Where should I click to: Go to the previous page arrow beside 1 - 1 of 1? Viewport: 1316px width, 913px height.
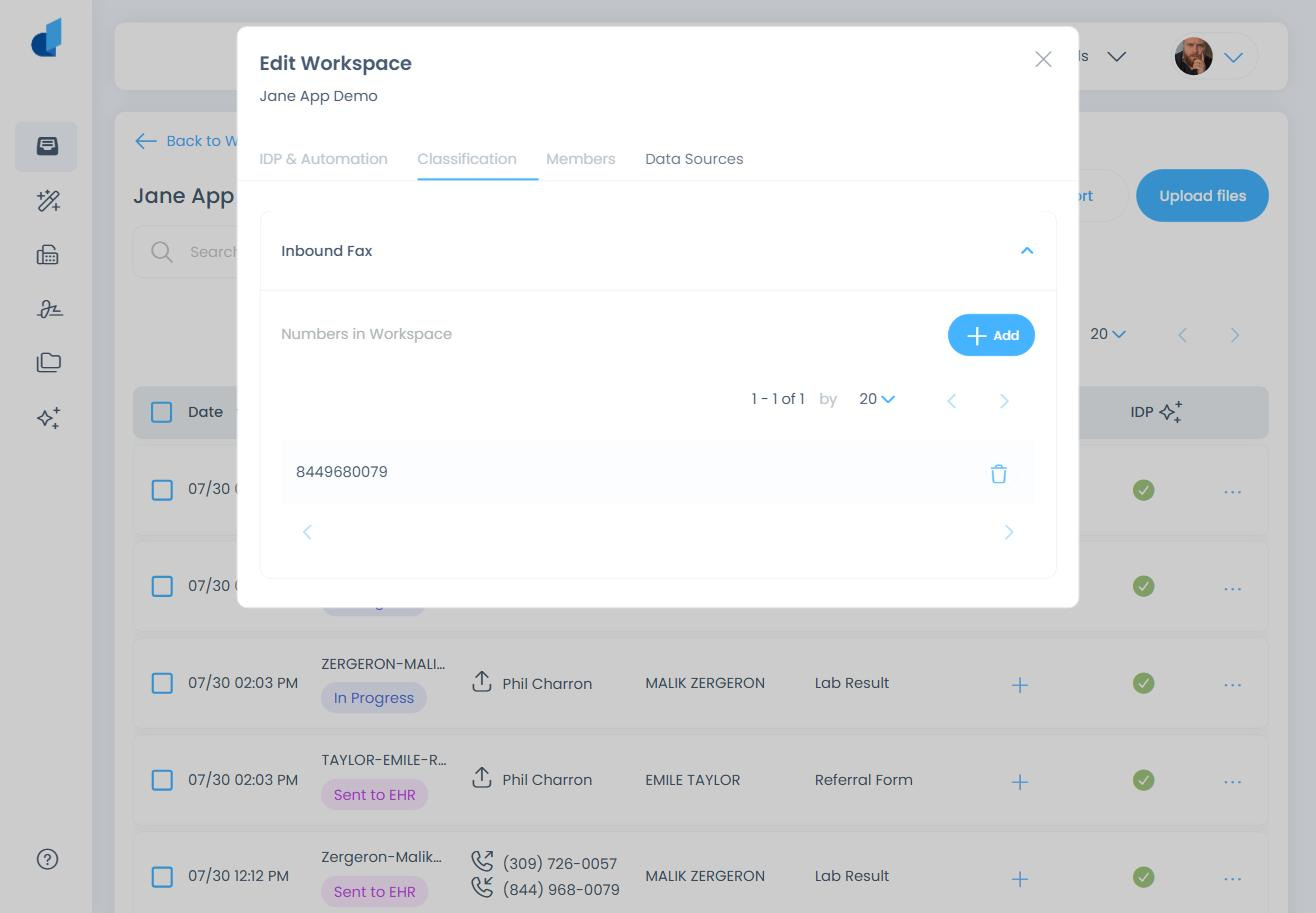click(951, 401)
